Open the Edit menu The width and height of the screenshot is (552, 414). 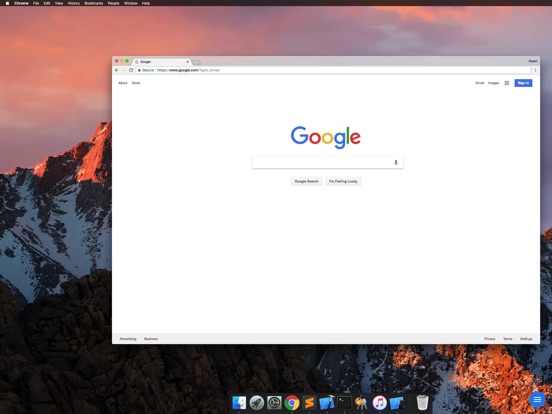[47, 3]
